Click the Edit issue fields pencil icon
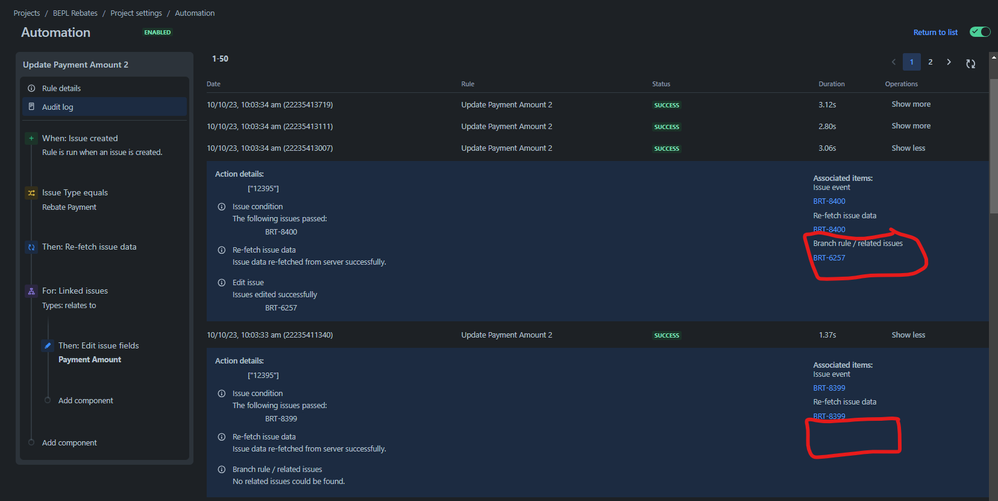The height and width of the screenshot is (501, 998). click(47, 346)
